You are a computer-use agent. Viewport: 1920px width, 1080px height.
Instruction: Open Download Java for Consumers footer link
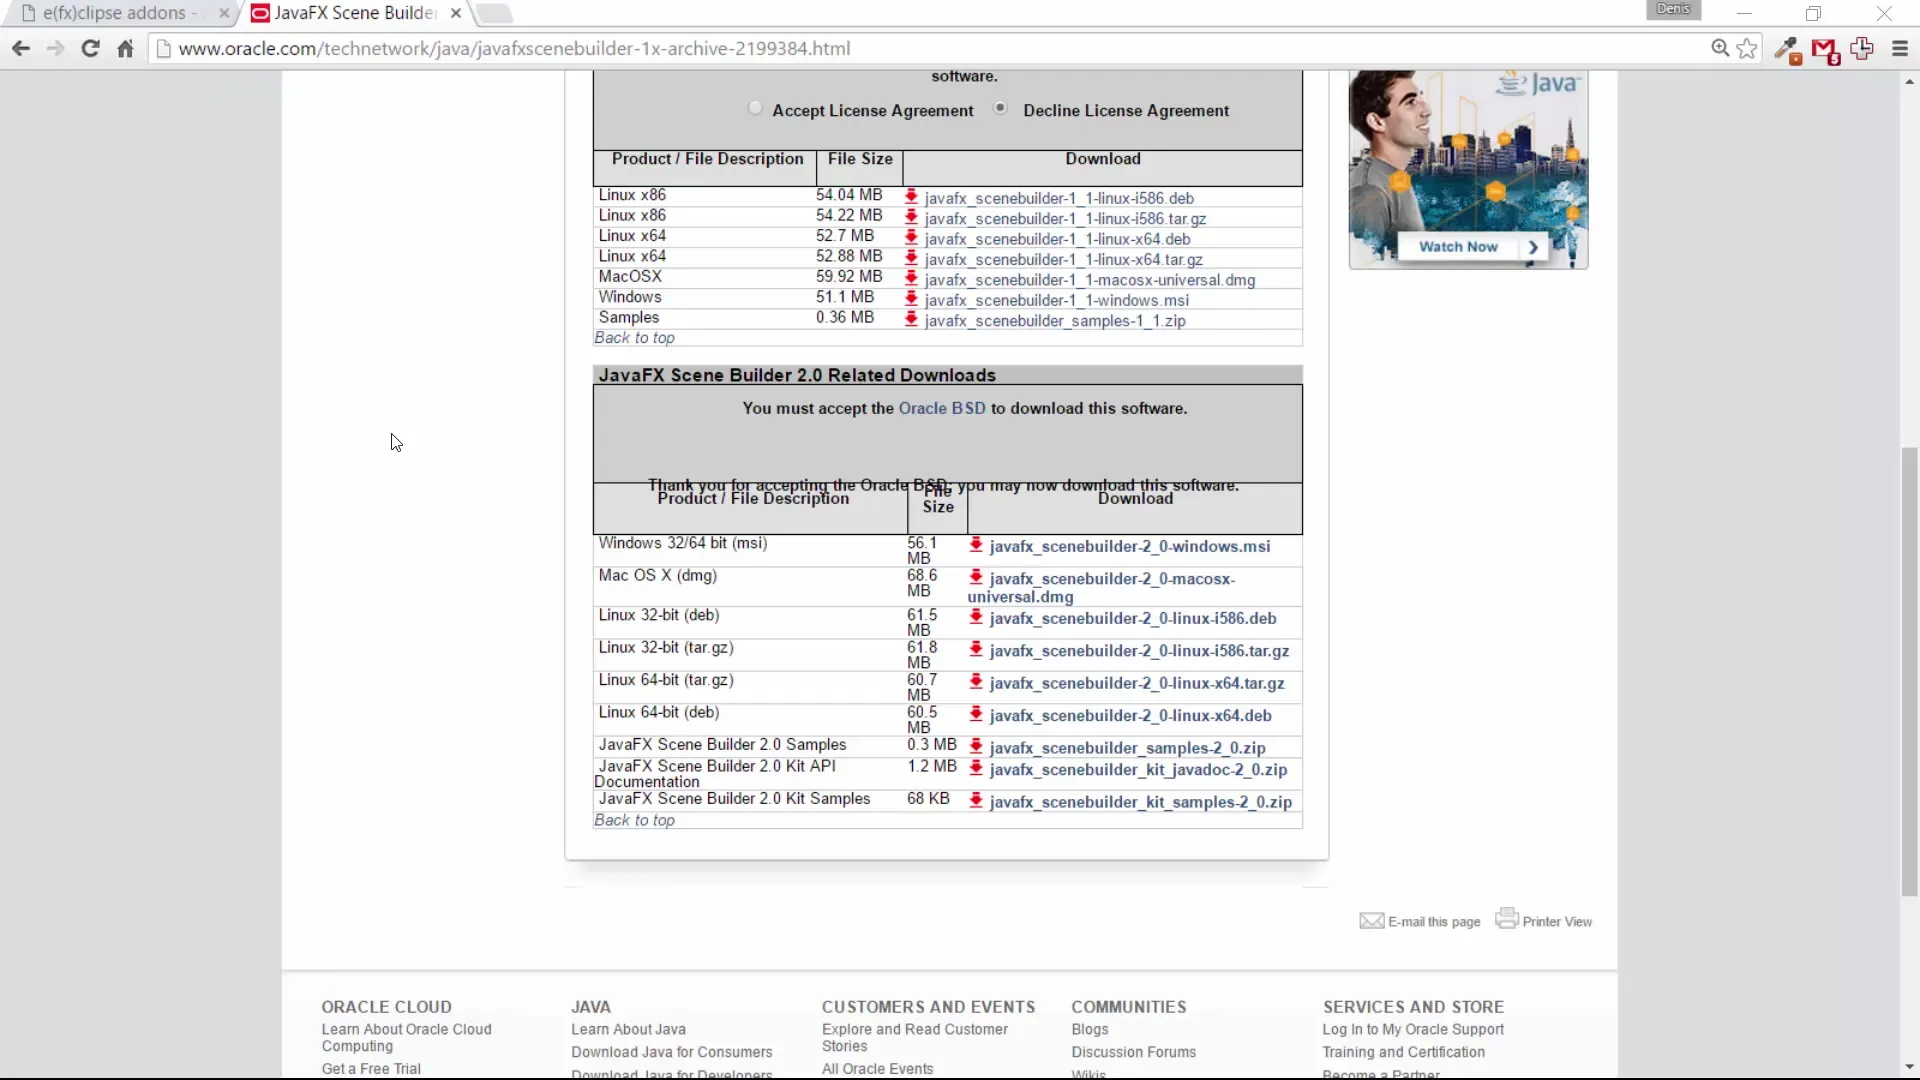tap(671, 1052)
